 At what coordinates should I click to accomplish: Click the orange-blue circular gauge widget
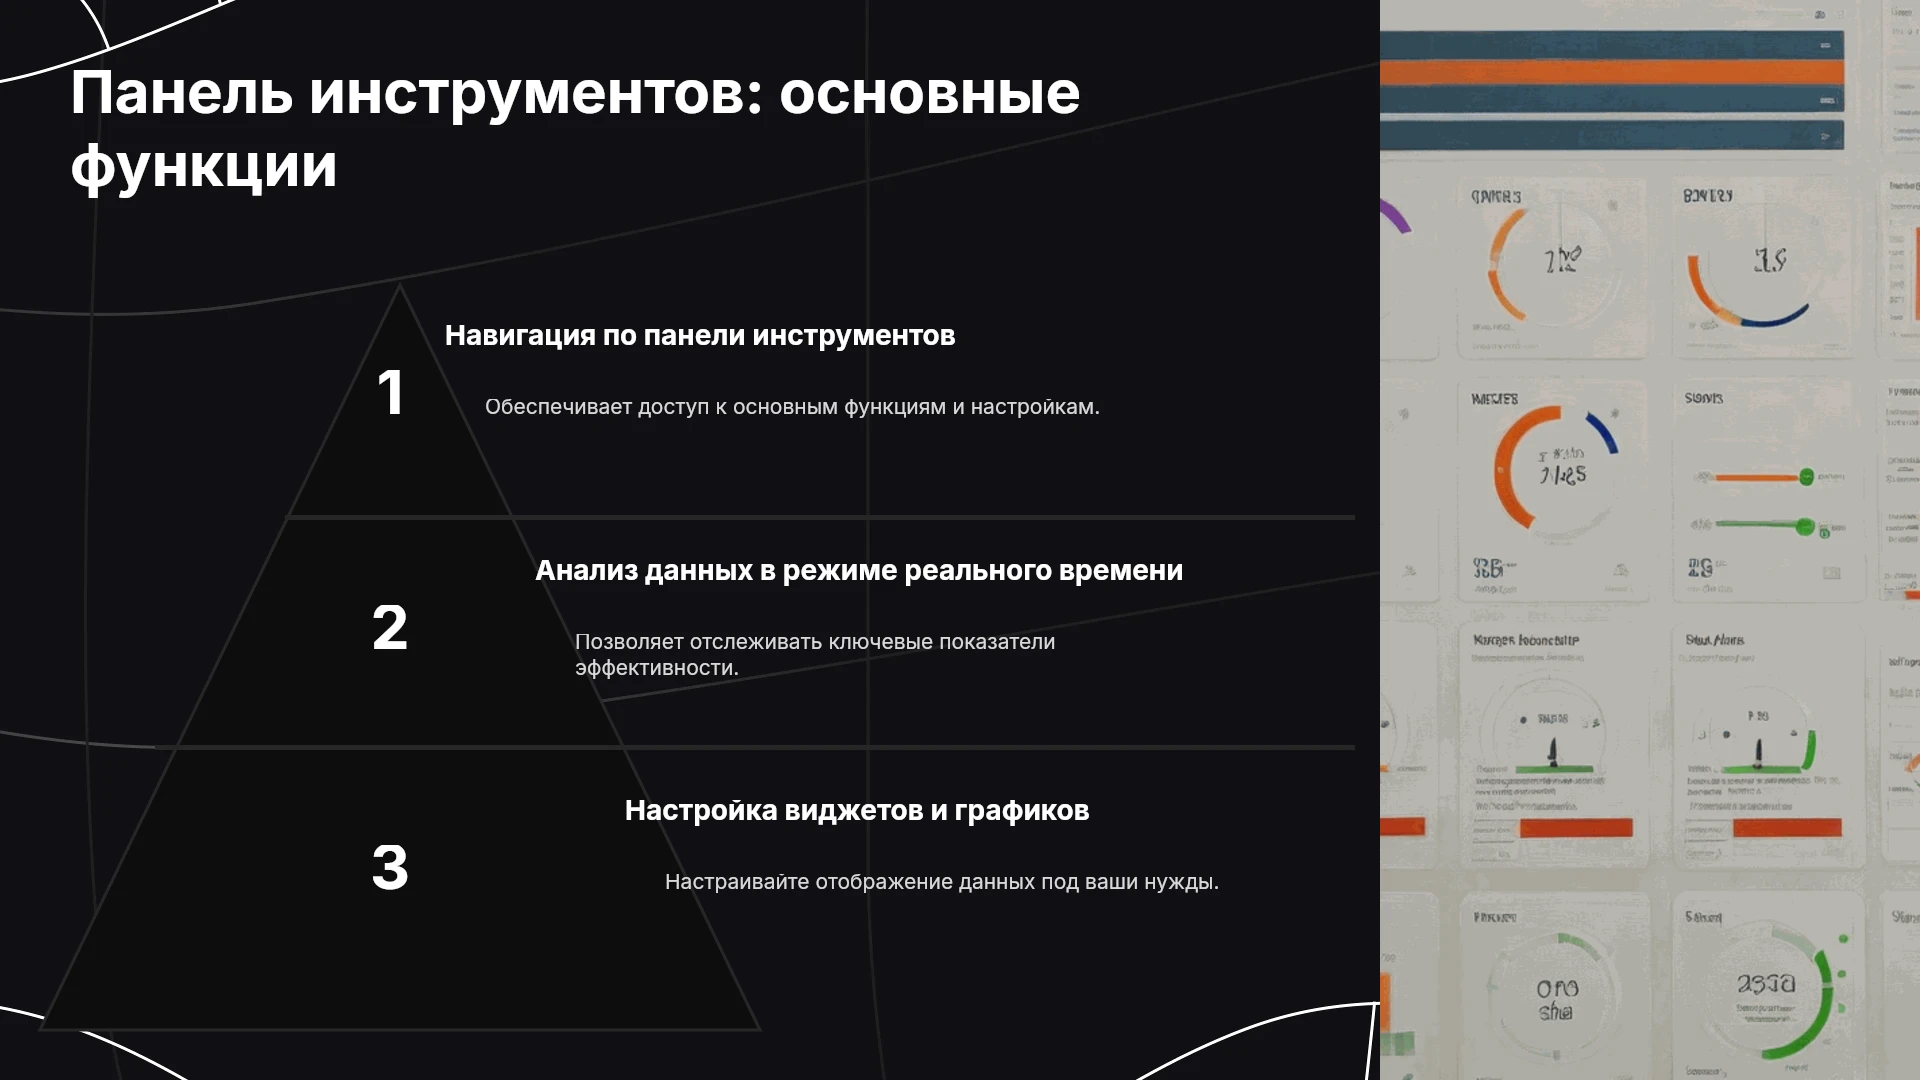point(1556,467)
